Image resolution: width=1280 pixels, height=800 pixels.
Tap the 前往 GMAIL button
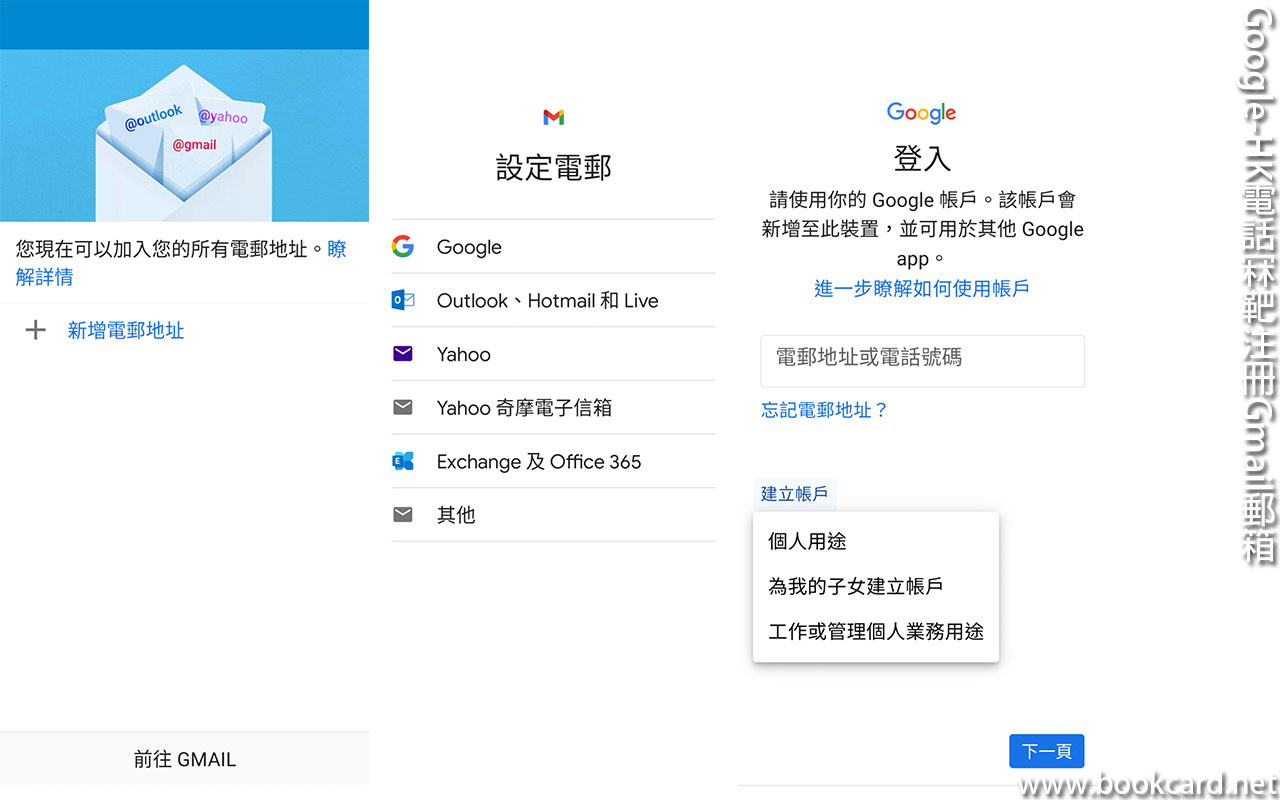pos(185,759)
